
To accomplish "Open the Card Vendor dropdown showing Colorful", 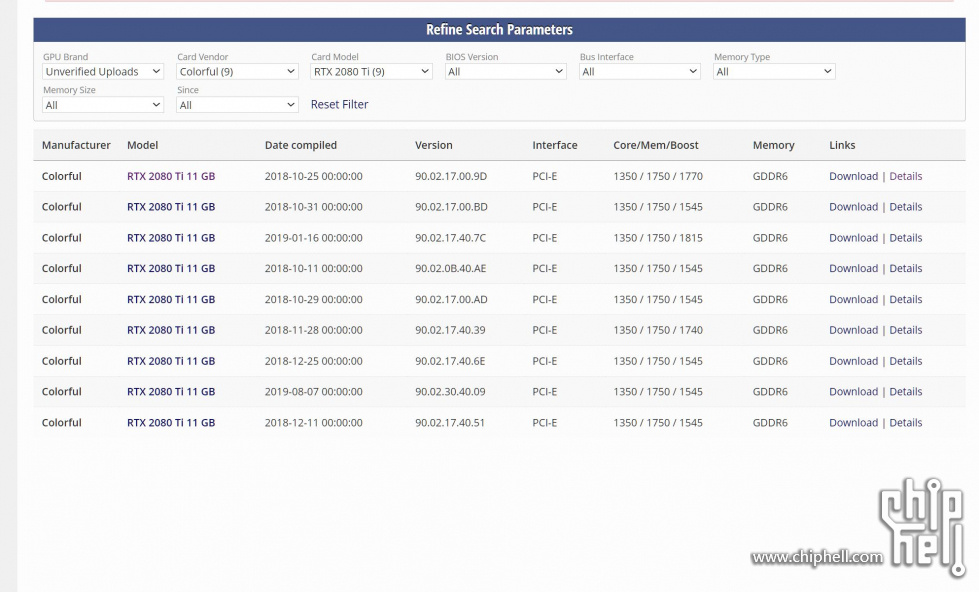I will tap(237, 72).
